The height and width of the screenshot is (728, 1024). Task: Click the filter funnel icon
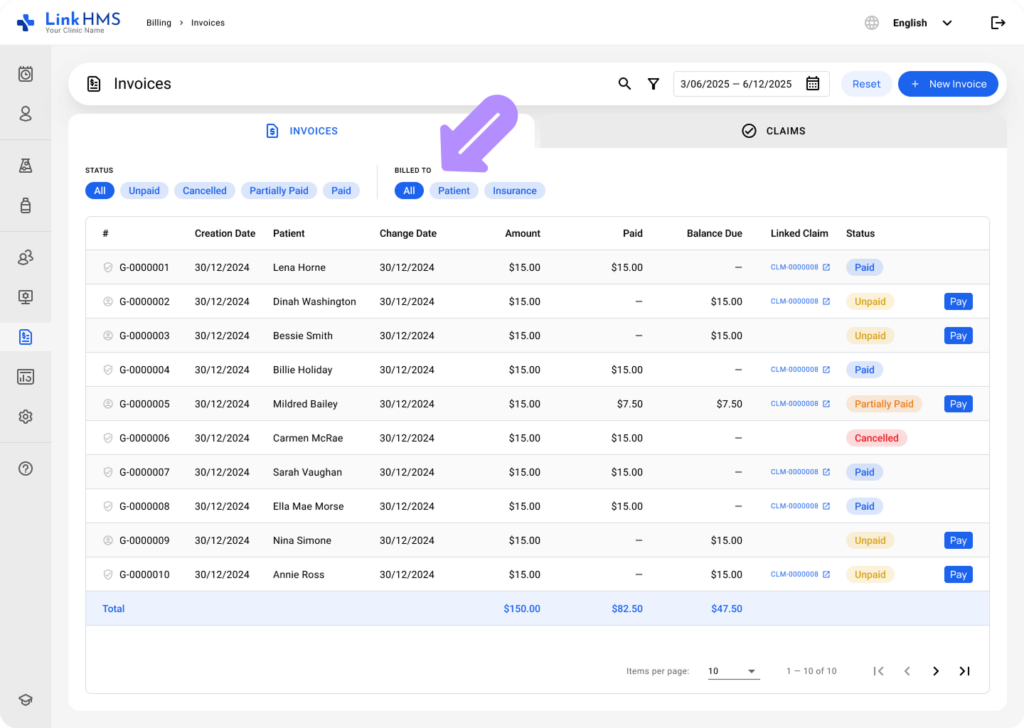[x=653, y=84]
